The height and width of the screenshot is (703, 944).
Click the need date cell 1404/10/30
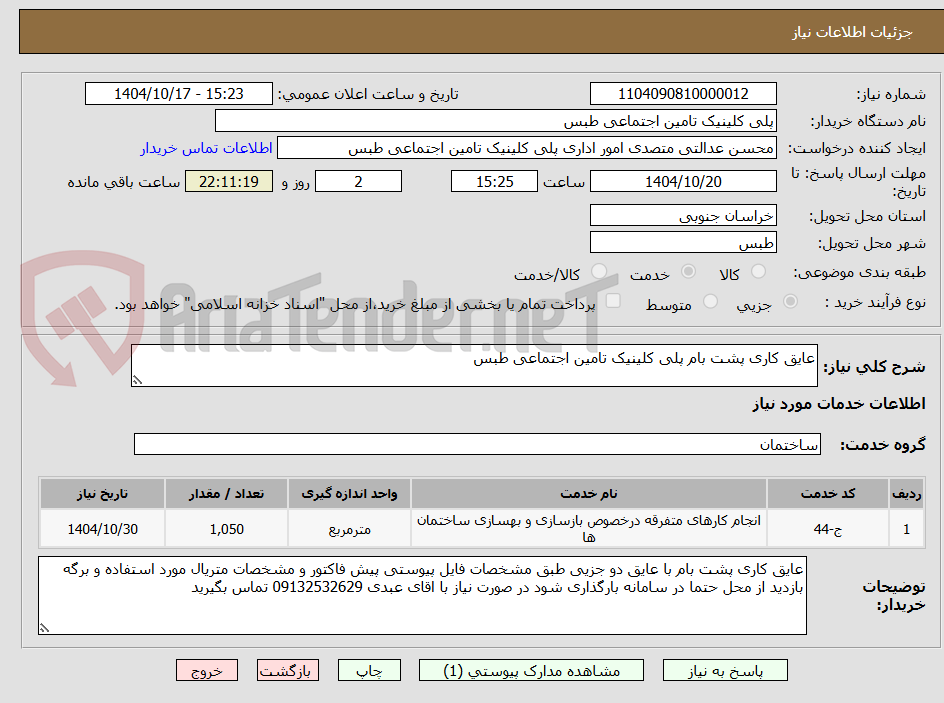[102, 528]
